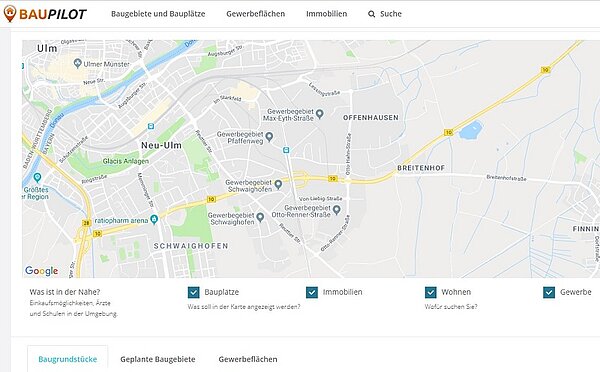Image resolution: width=600 pixels, height=372 pixels.
Task: Click the Gewerbegebiet Schwaighofen pin near highway 10
Action: [278, 185]
